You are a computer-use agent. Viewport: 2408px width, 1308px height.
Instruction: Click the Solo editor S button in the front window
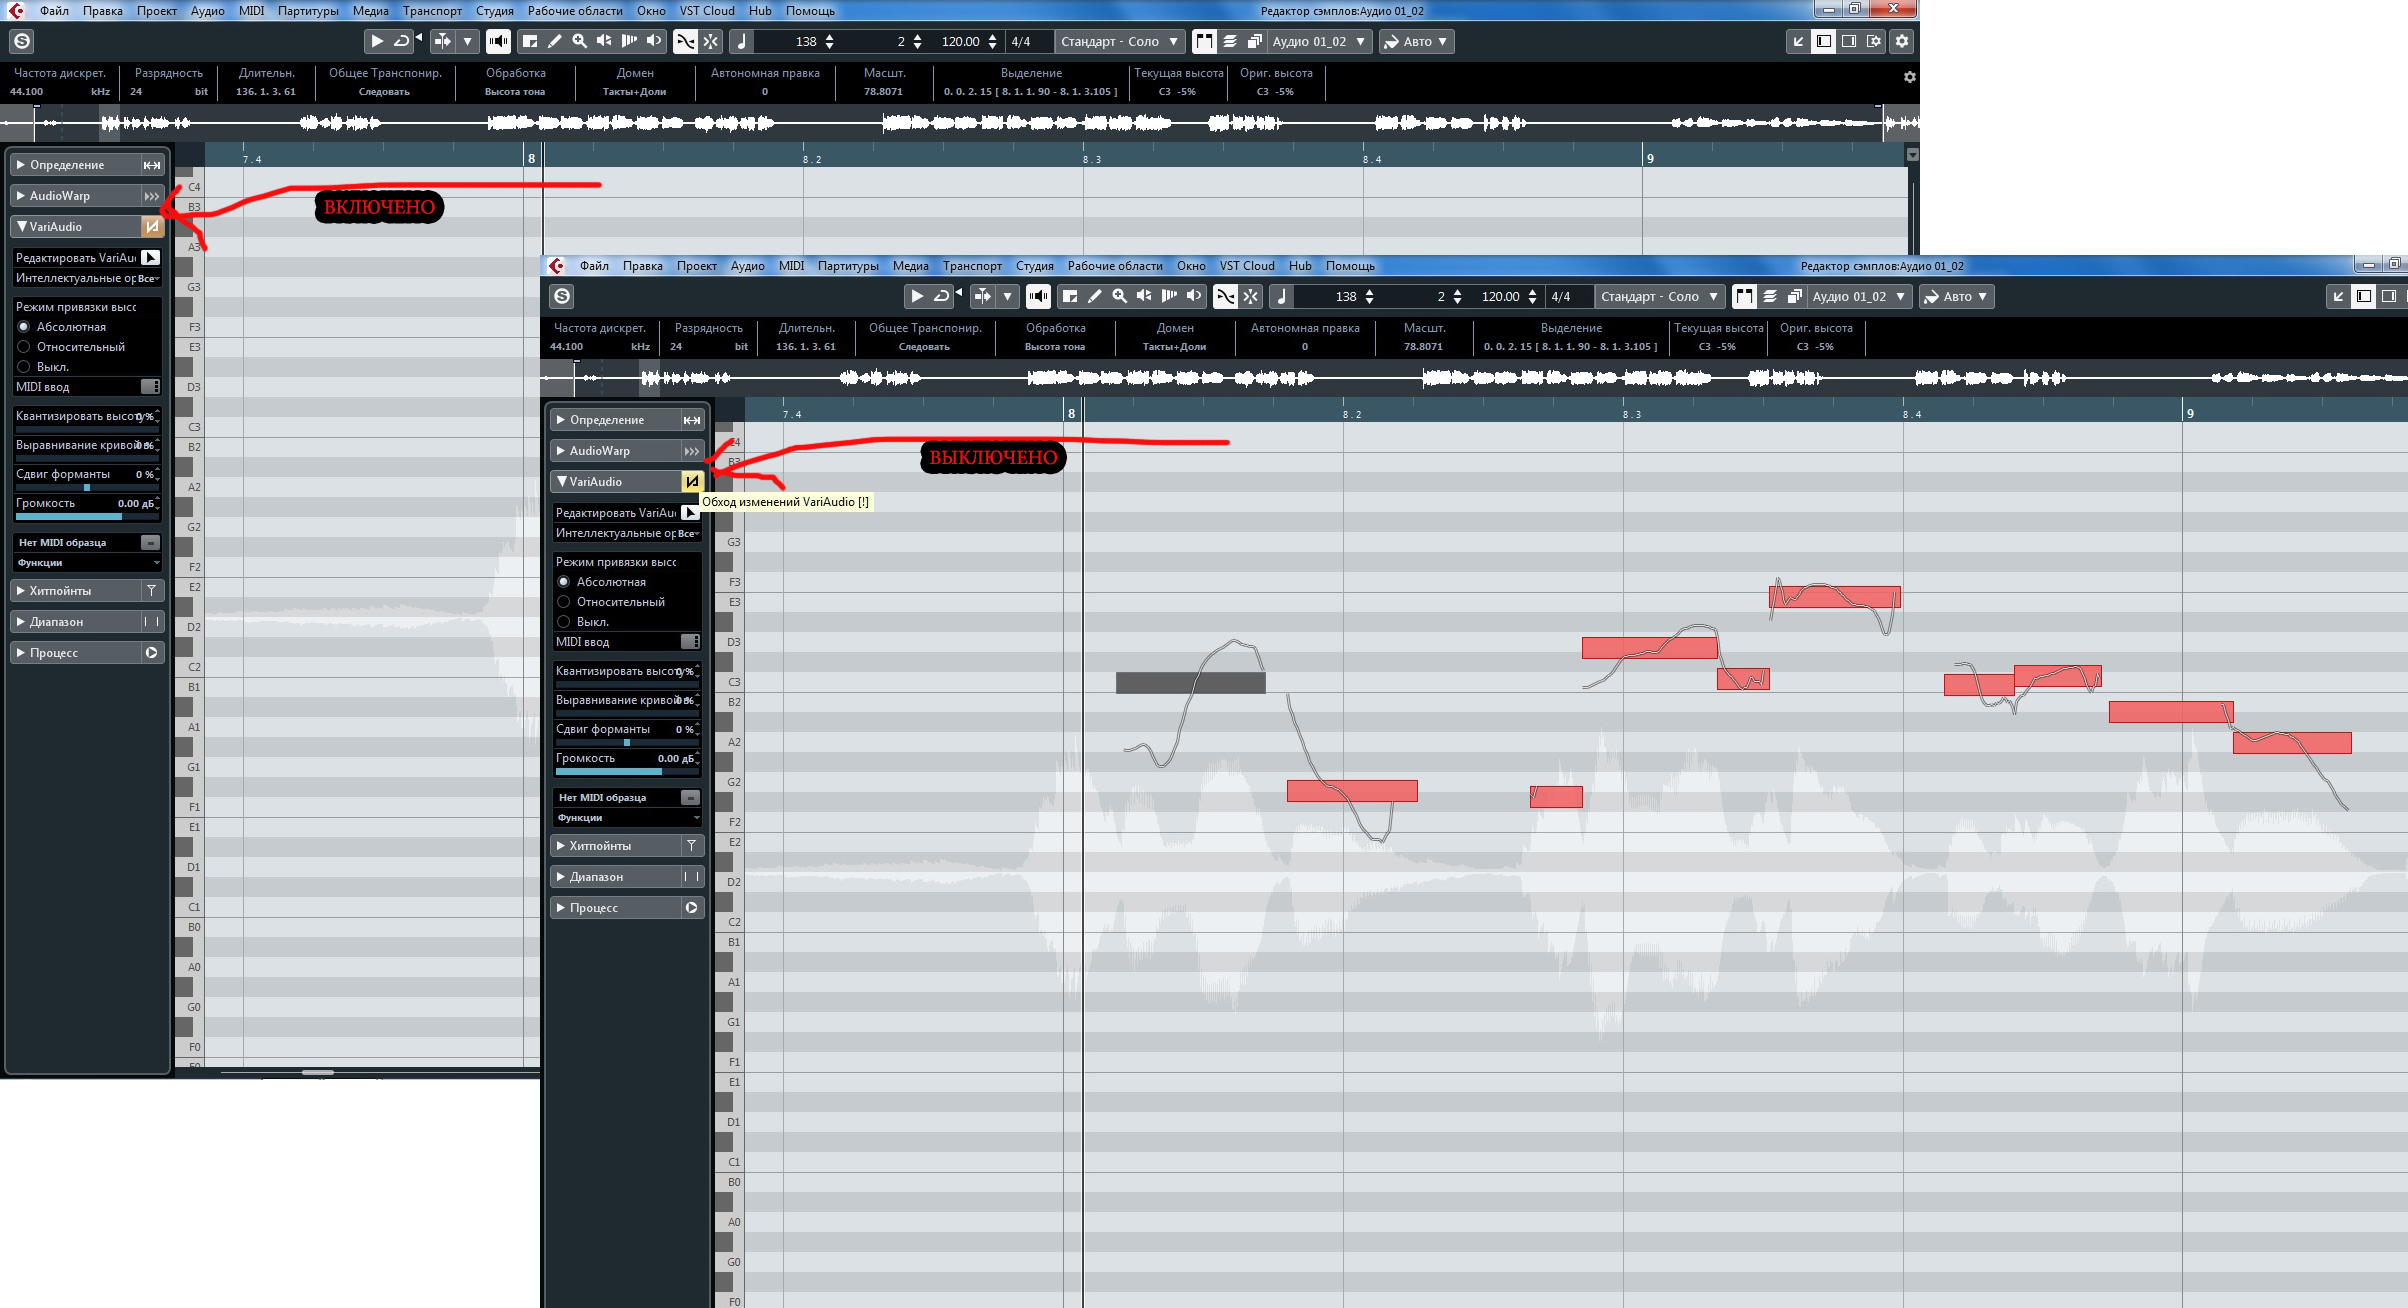tap(562, 296)
